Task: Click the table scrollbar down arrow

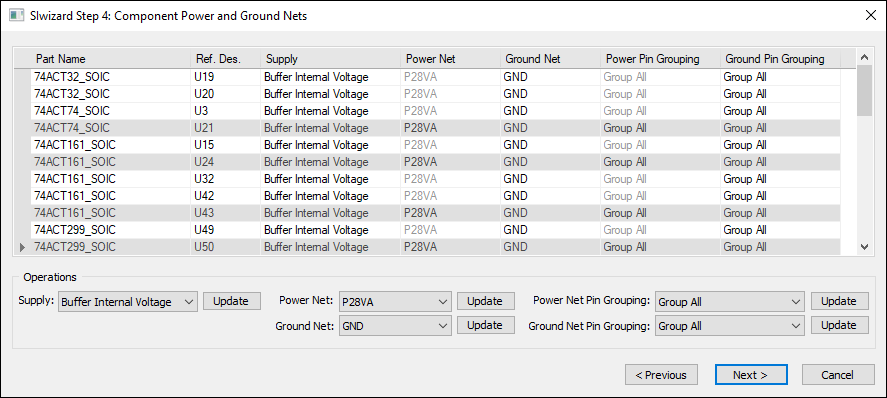Action: click(x=864, y=246)
